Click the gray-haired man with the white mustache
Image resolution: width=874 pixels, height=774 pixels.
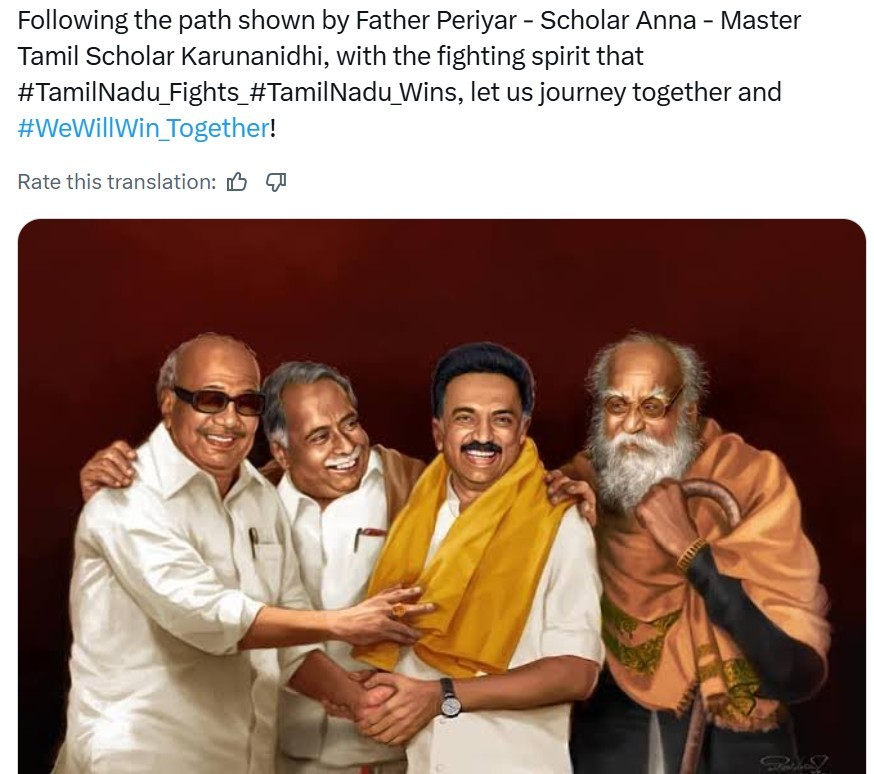click(x=329, y=502)
